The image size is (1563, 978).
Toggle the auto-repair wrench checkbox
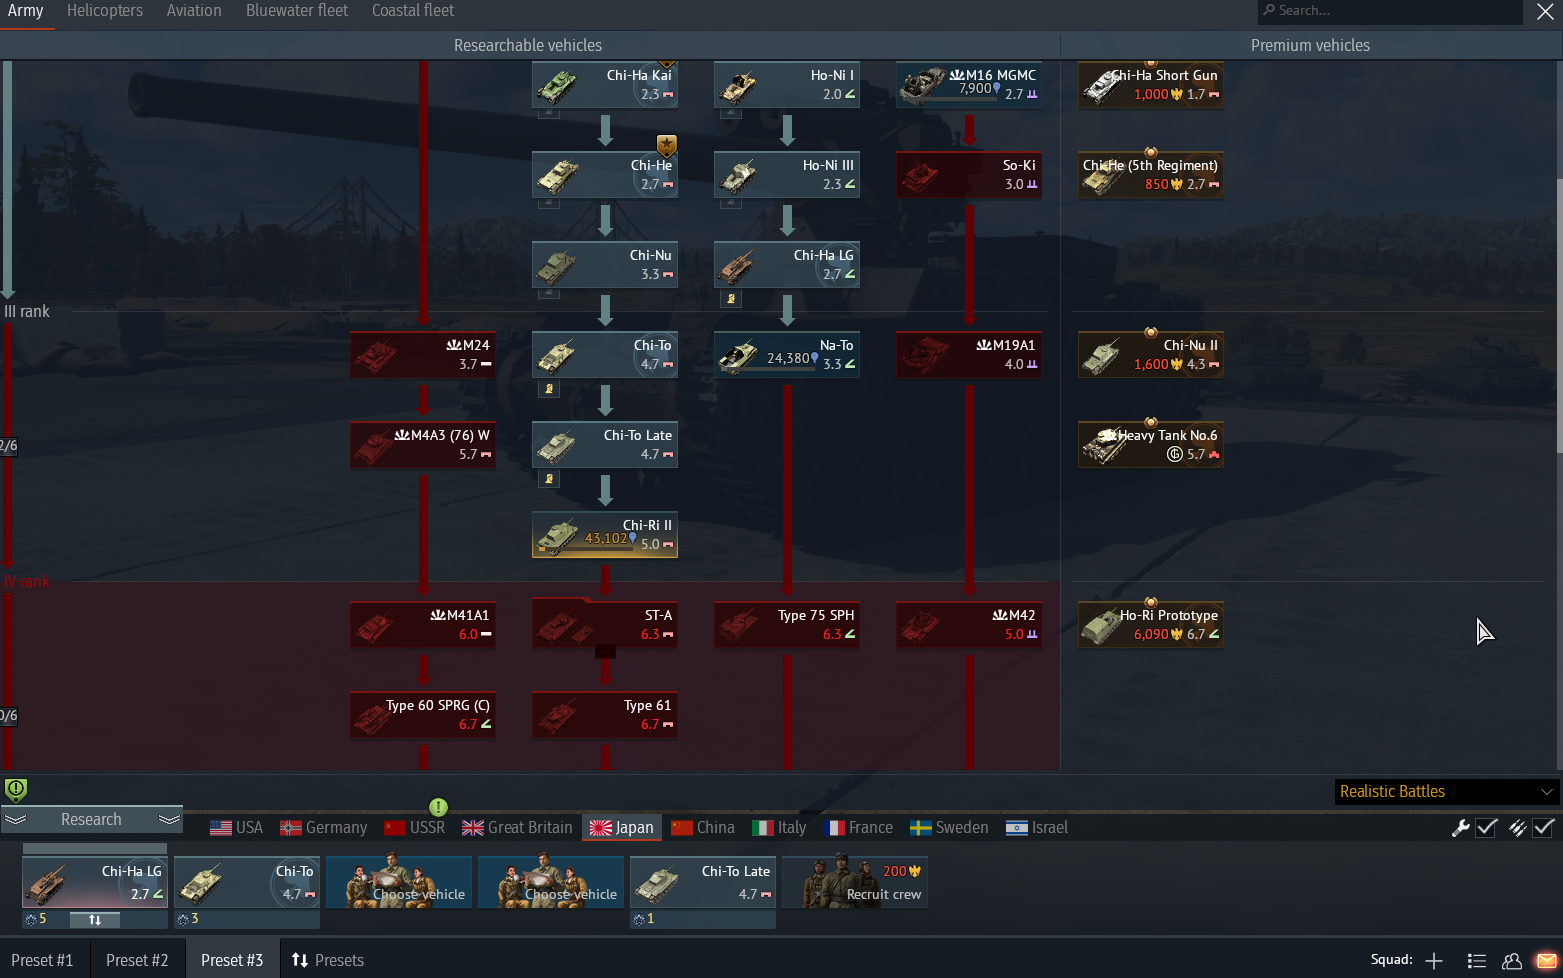pyautogui.click(x=1486, y=827)
